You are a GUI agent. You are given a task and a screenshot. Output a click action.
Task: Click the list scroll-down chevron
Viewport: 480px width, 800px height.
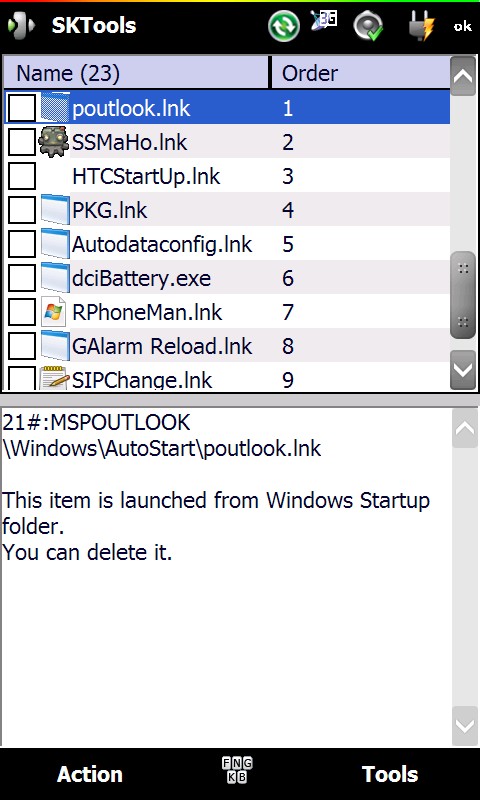[x=463, y=370]
